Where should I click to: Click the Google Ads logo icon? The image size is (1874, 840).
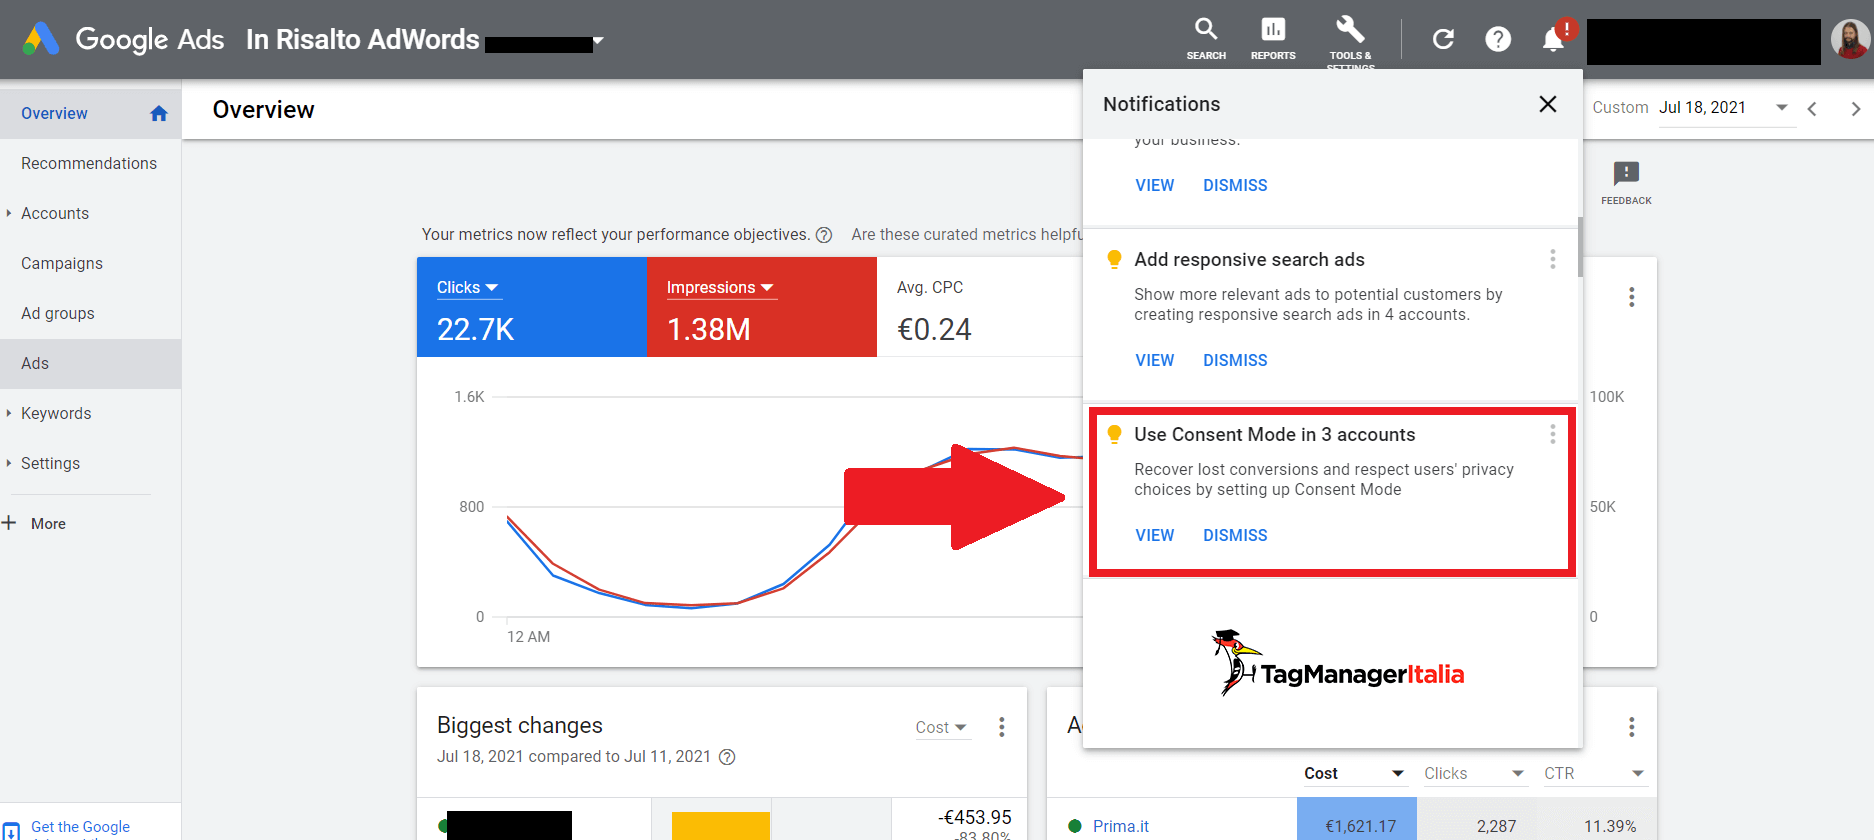41,39
